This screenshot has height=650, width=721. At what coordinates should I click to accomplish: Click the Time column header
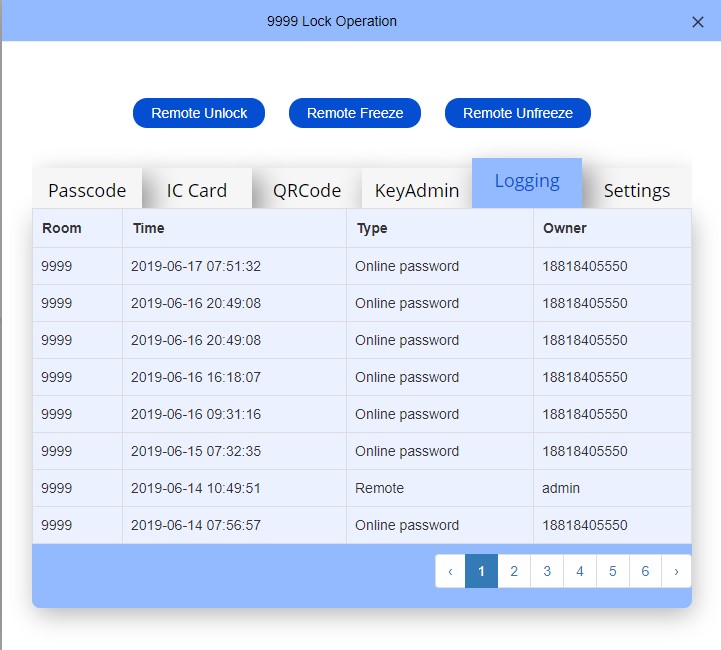pyautogui.click(x=149, y=228)
